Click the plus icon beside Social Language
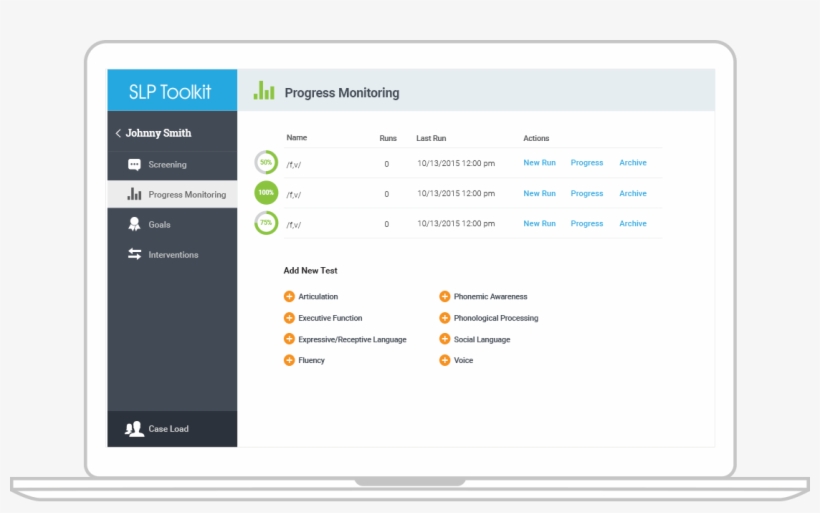The width and height of the screenshot is (820, 513). tap(445, 339)
